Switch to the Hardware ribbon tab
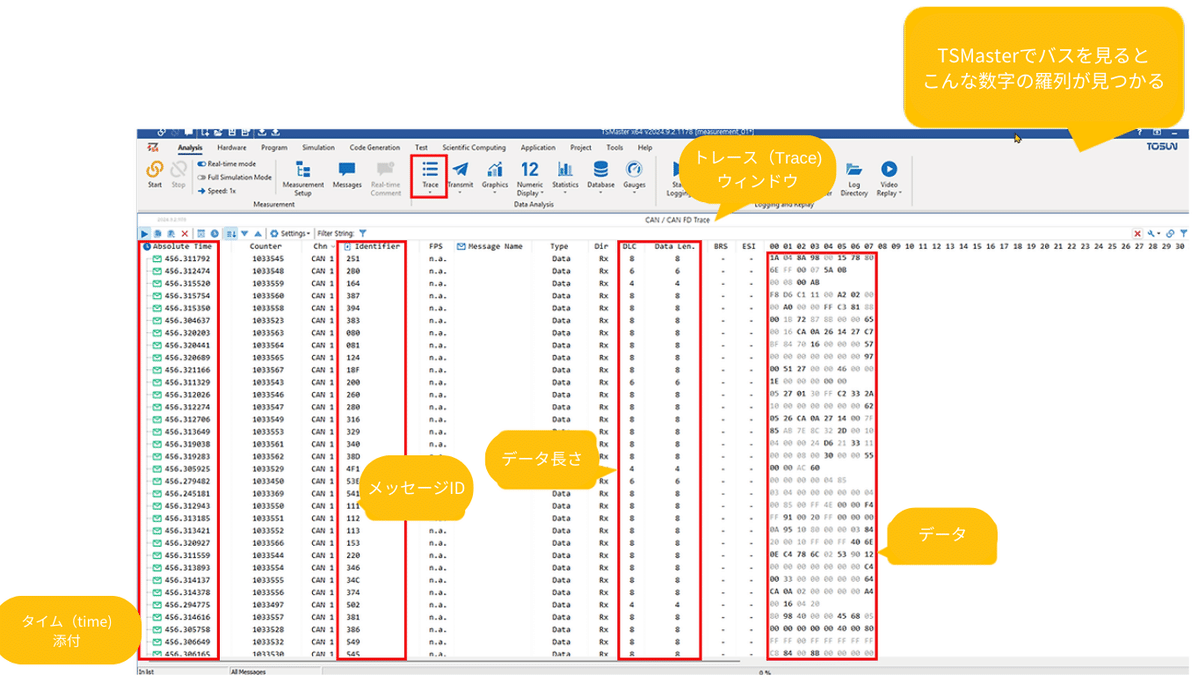This screenshot has width=1200, height=675. (232, 147)
